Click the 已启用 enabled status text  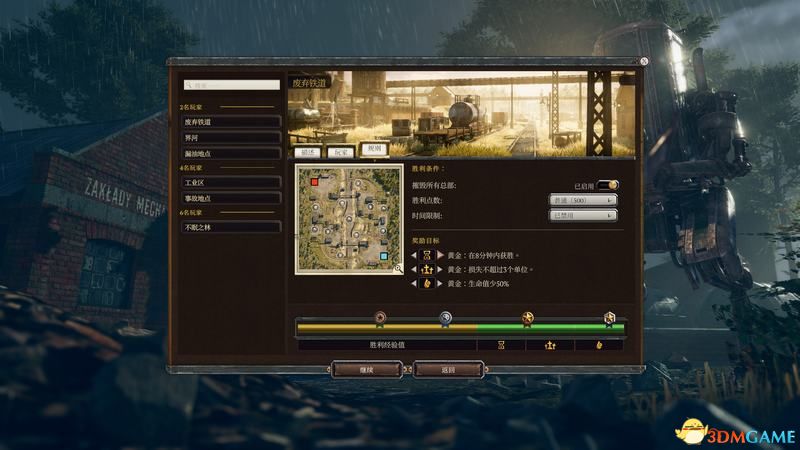(584, 187)
